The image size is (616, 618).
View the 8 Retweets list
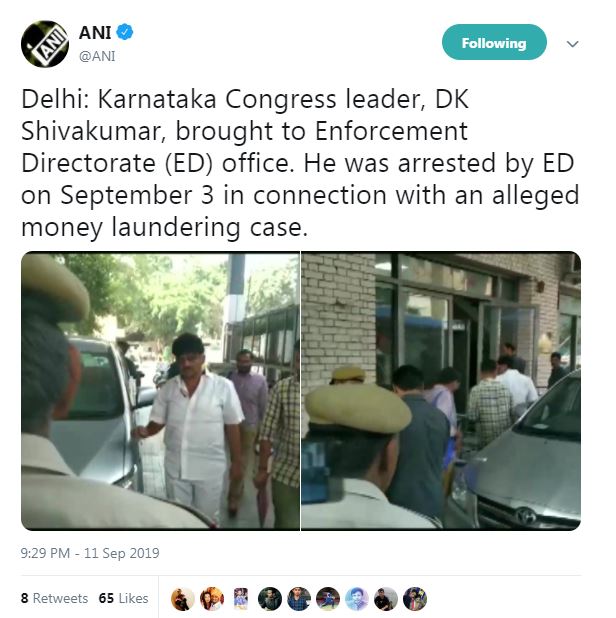(54, 598)
